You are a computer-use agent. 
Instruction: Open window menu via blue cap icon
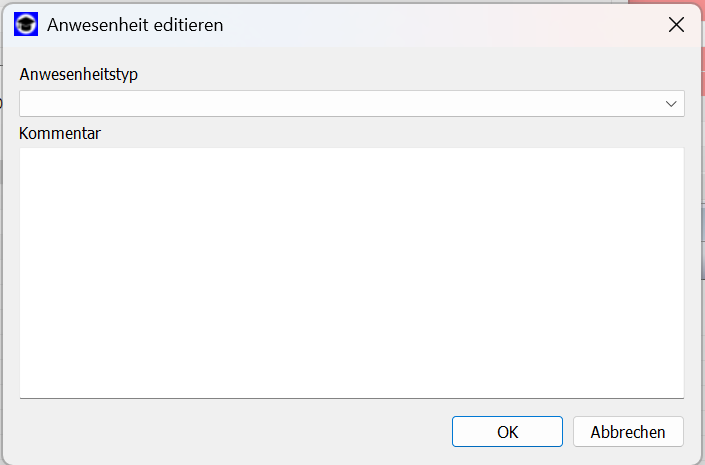click(x=26, y=24)
